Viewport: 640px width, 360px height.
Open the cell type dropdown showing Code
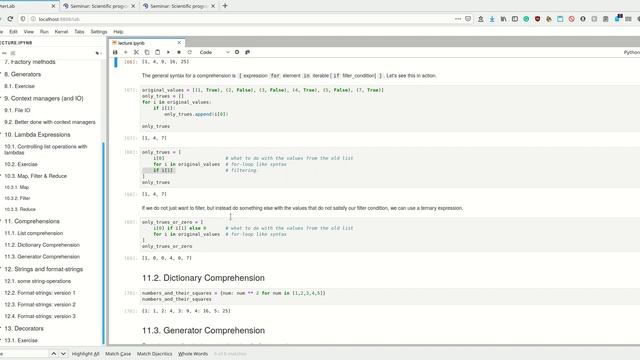(214, 52)
